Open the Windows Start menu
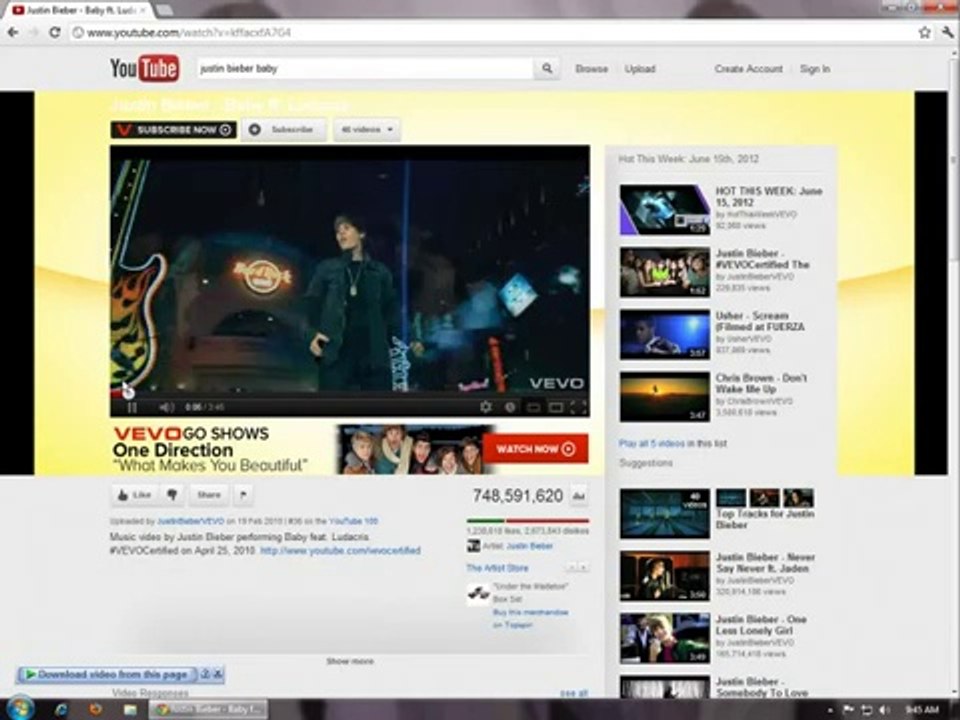Image resolution: width=960 pixels, height=720 pixels. 20,709
